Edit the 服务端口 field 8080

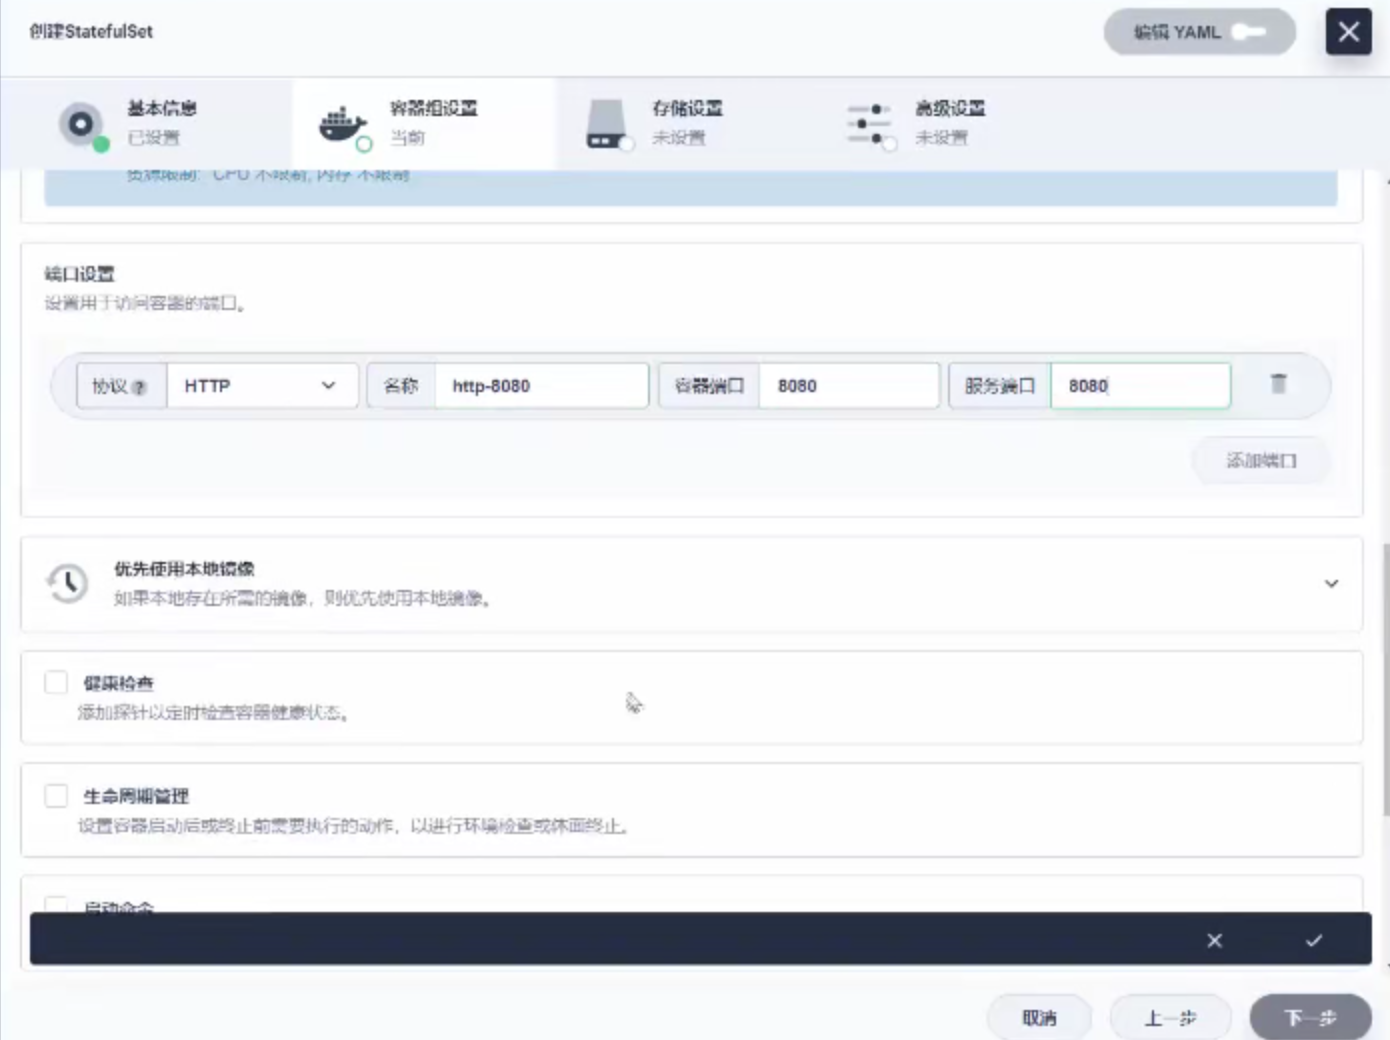[x=1140, y=386]
